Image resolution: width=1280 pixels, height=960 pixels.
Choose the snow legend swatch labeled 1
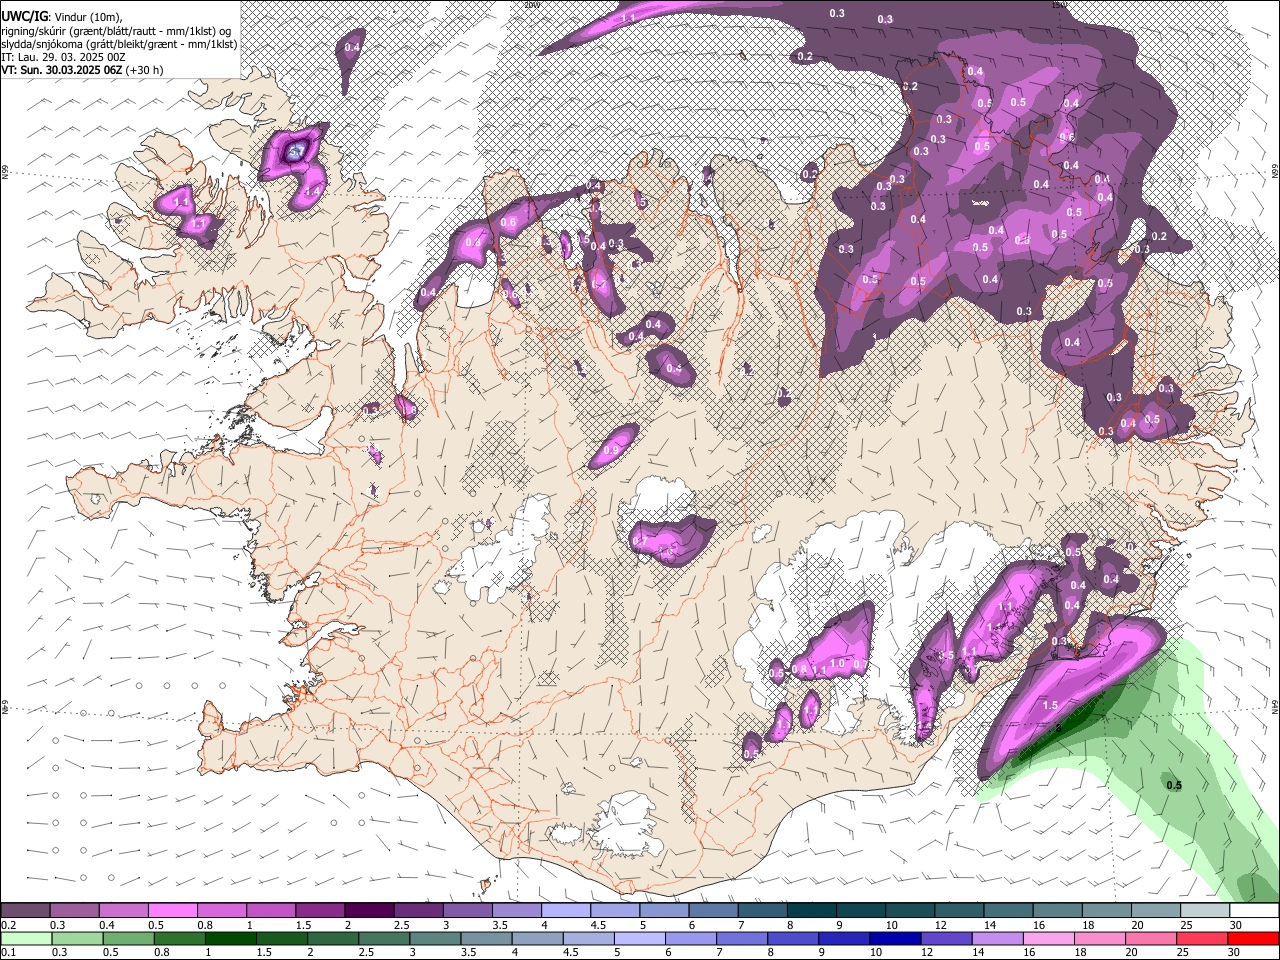pyautogui.click(x=270, y=911)
